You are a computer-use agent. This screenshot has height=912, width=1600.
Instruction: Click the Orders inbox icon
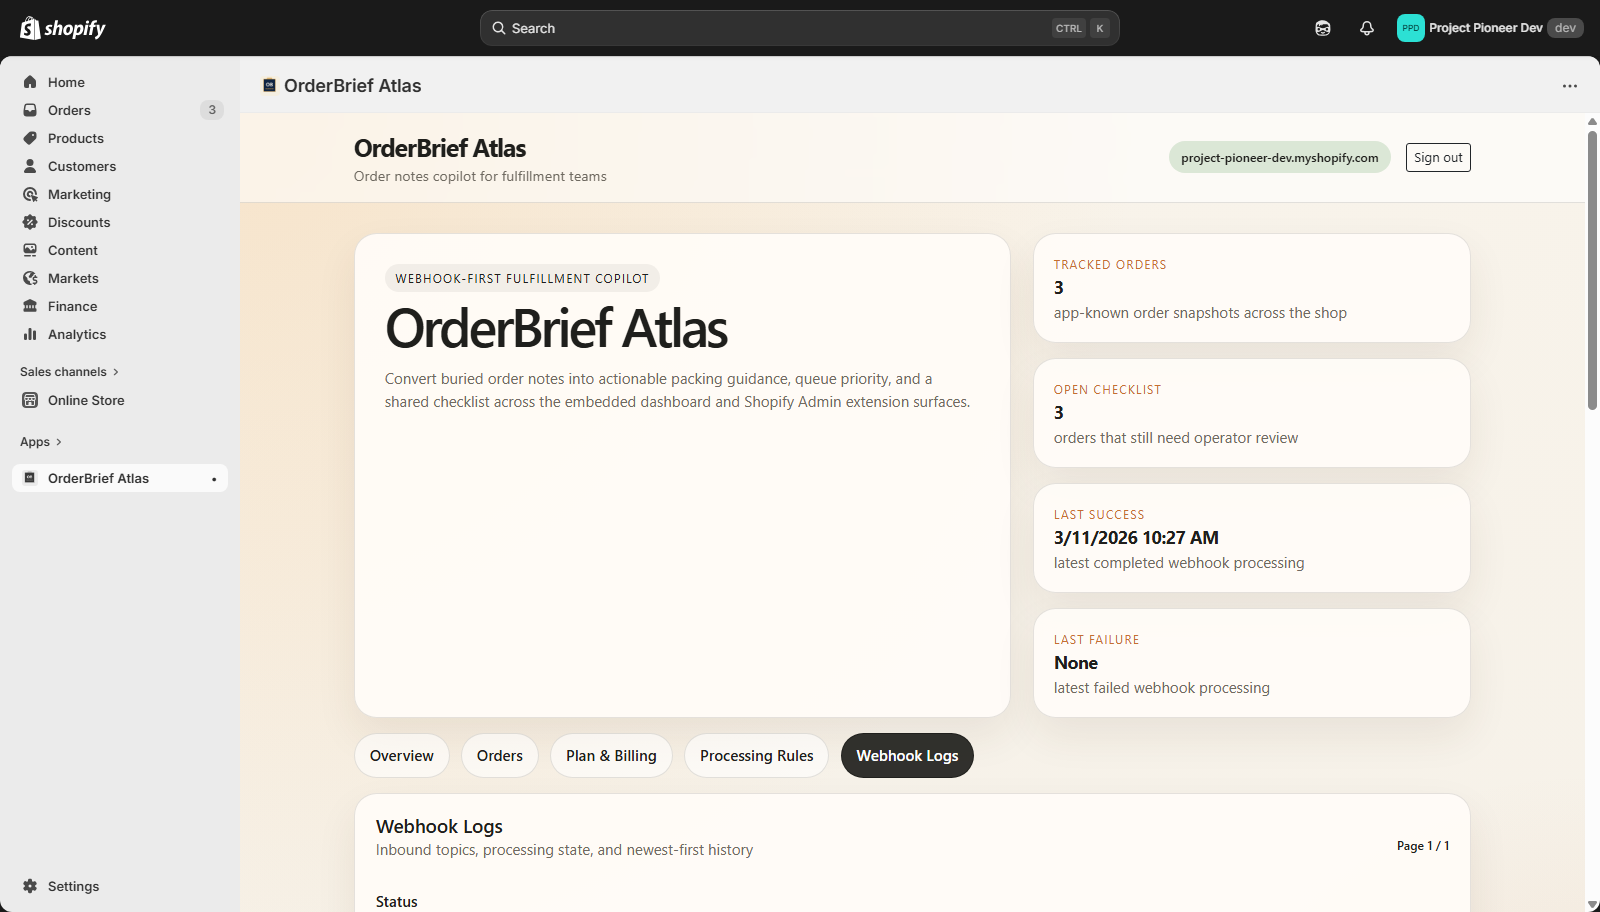point(30,110)
